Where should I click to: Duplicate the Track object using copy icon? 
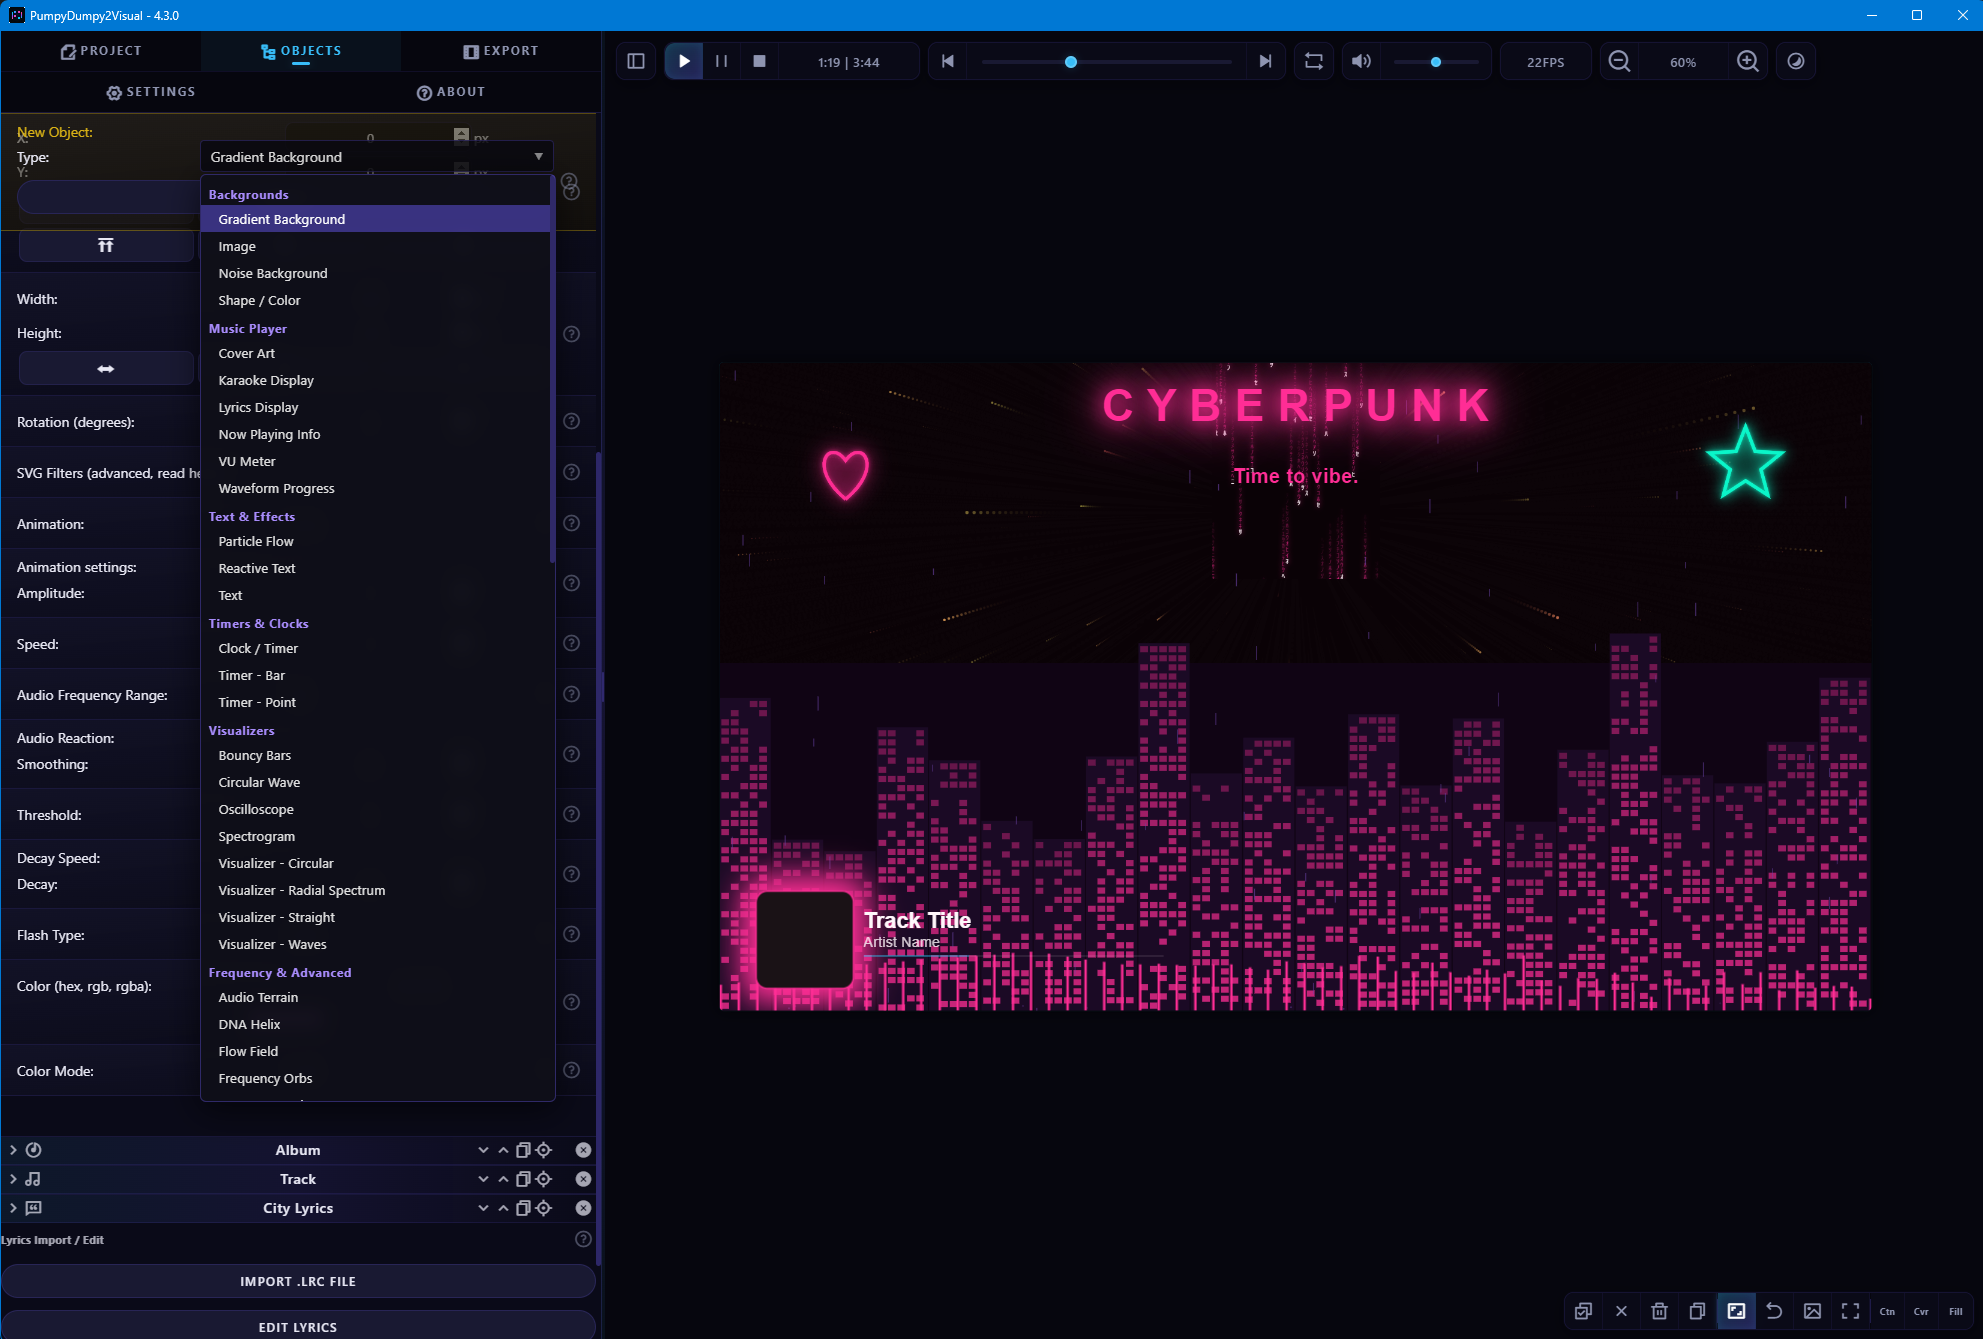tap(523, 1179)
